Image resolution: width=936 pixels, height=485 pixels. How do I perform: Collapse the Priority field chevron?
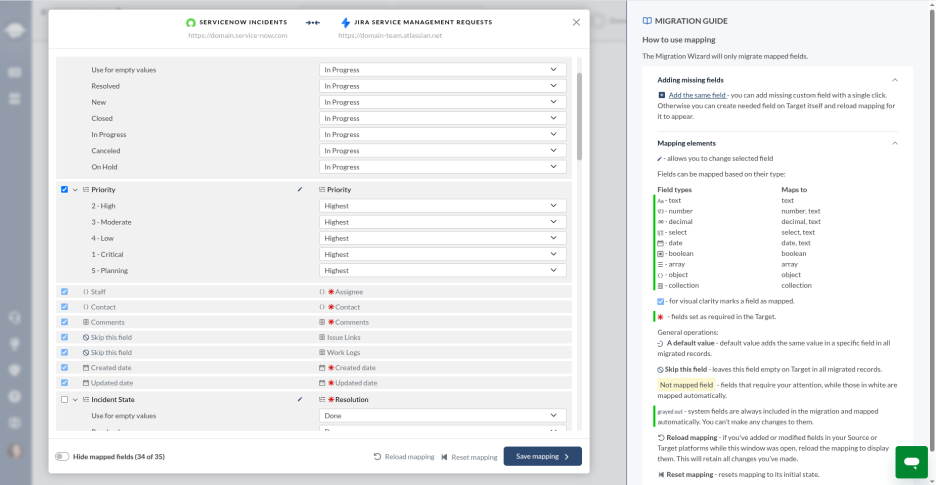[x=75, y=189]
